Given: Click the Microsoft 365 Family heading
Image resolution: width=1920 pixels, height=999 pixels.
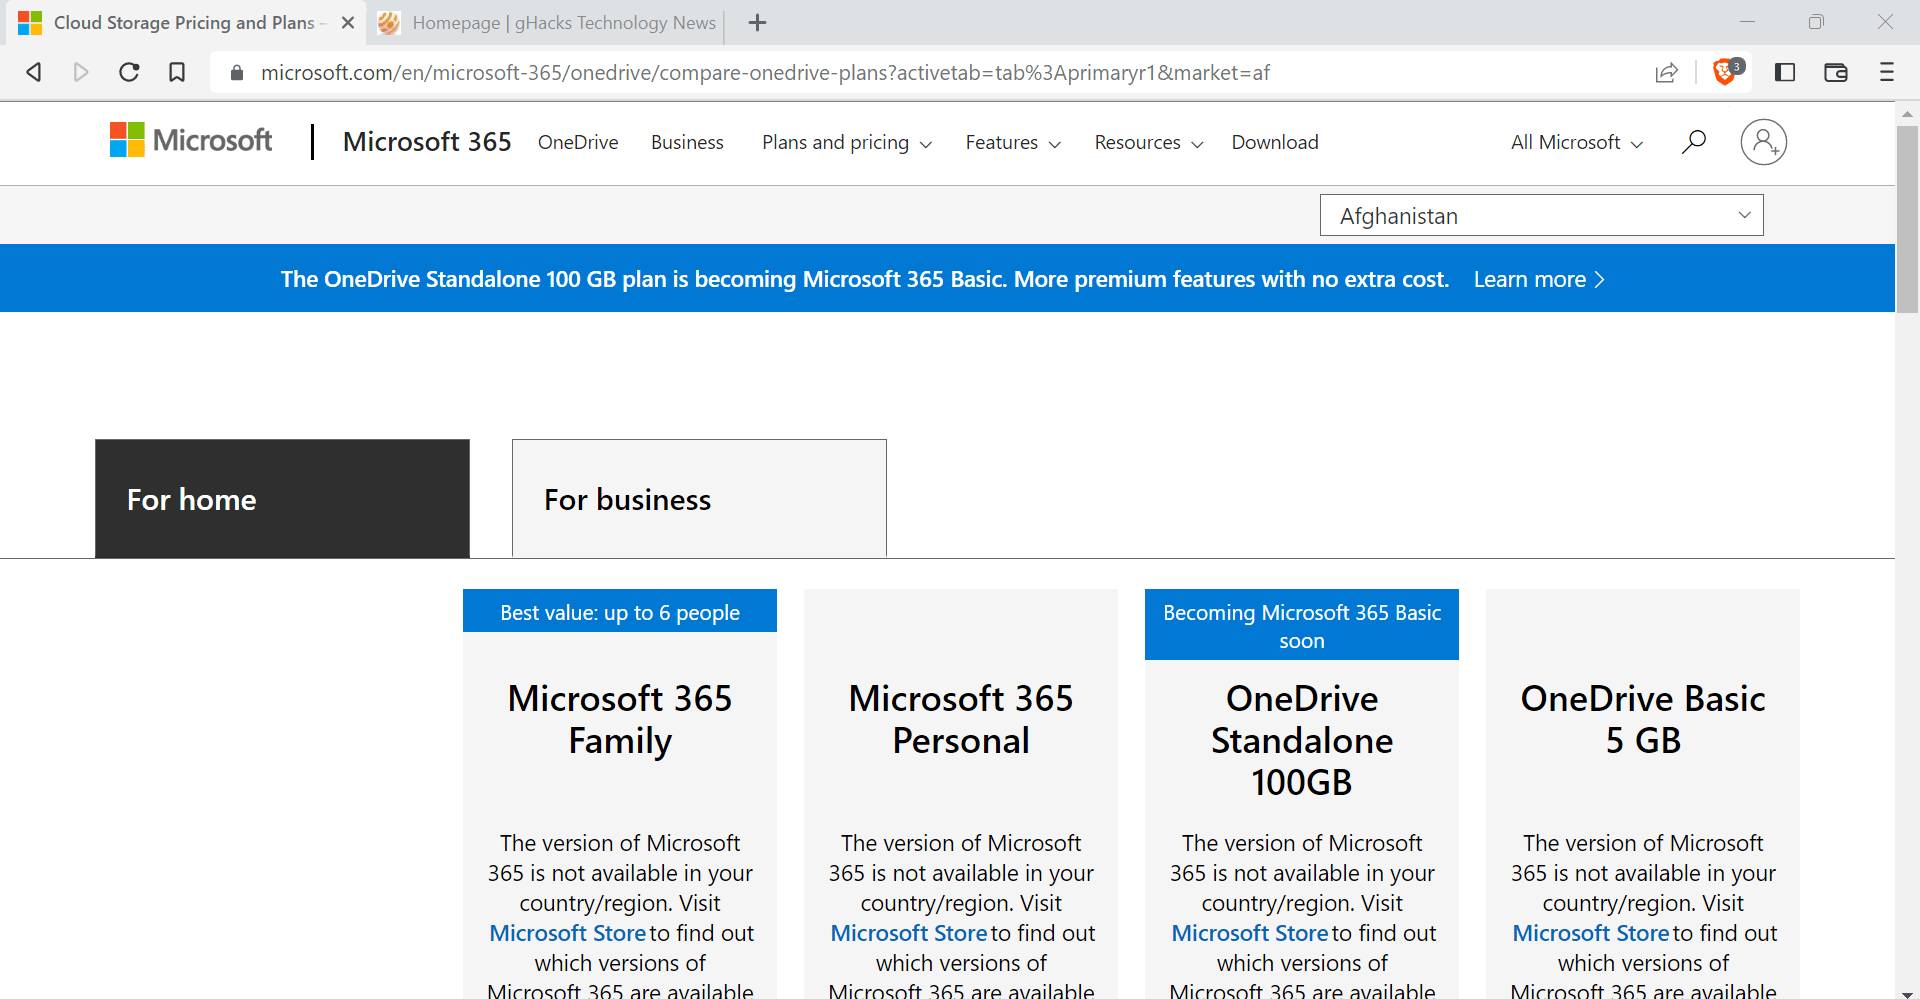Looking at the screenshot, I should tap(620, 719).
